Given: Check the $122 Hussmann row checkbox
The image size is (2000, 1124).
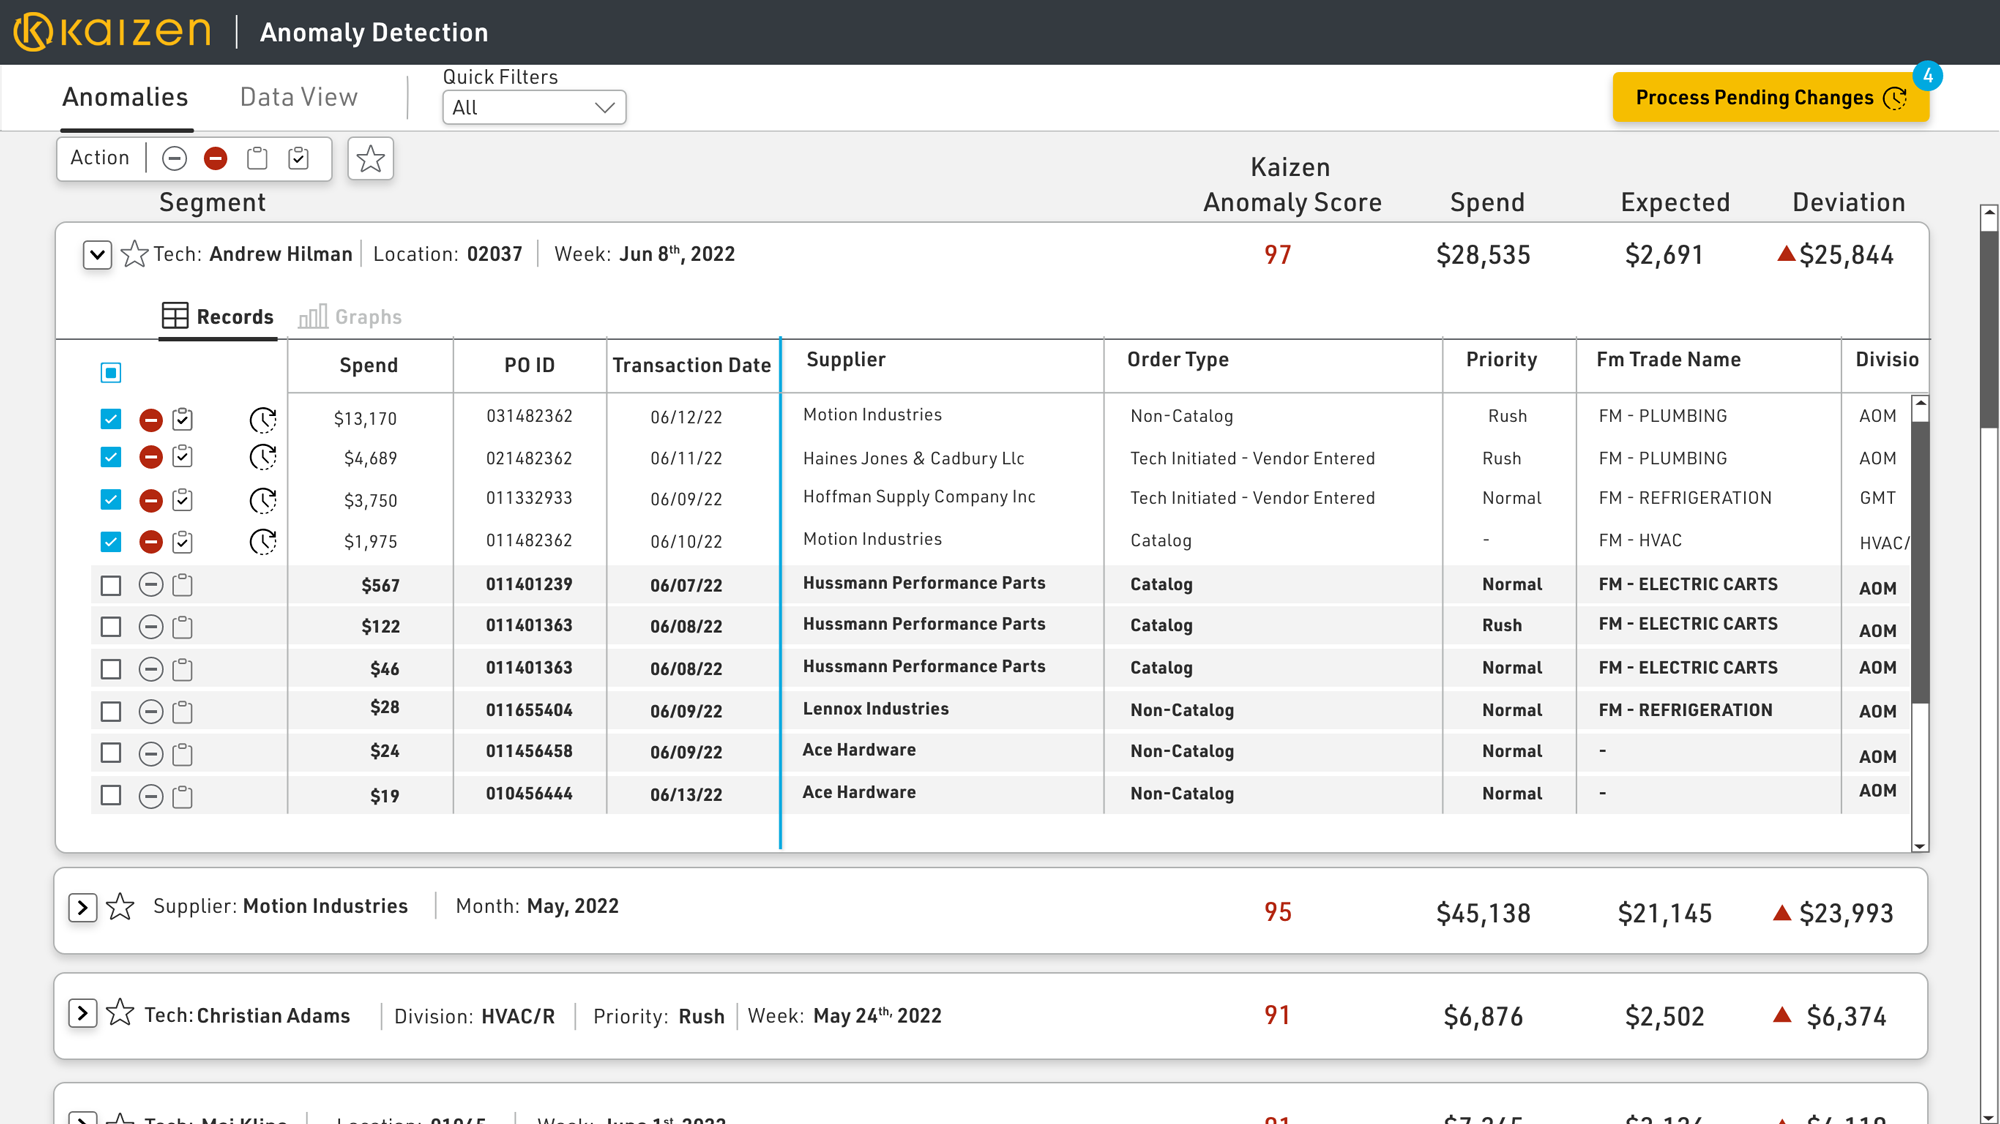Looking at the screenshot, I should pyautogui.click(x=111, y=627).
